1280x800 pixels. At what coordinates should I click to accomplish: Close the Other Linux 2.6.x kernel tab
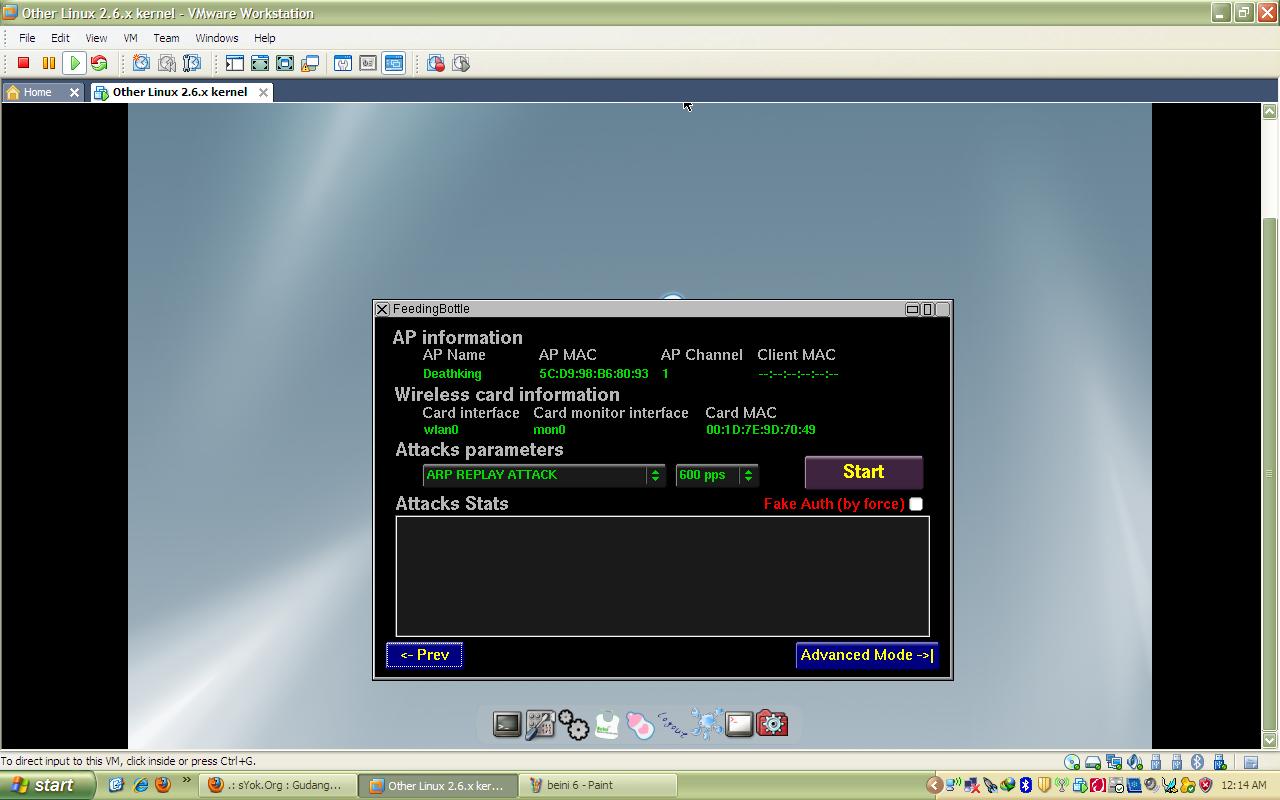pyautogui.click(x=263, y=92)
